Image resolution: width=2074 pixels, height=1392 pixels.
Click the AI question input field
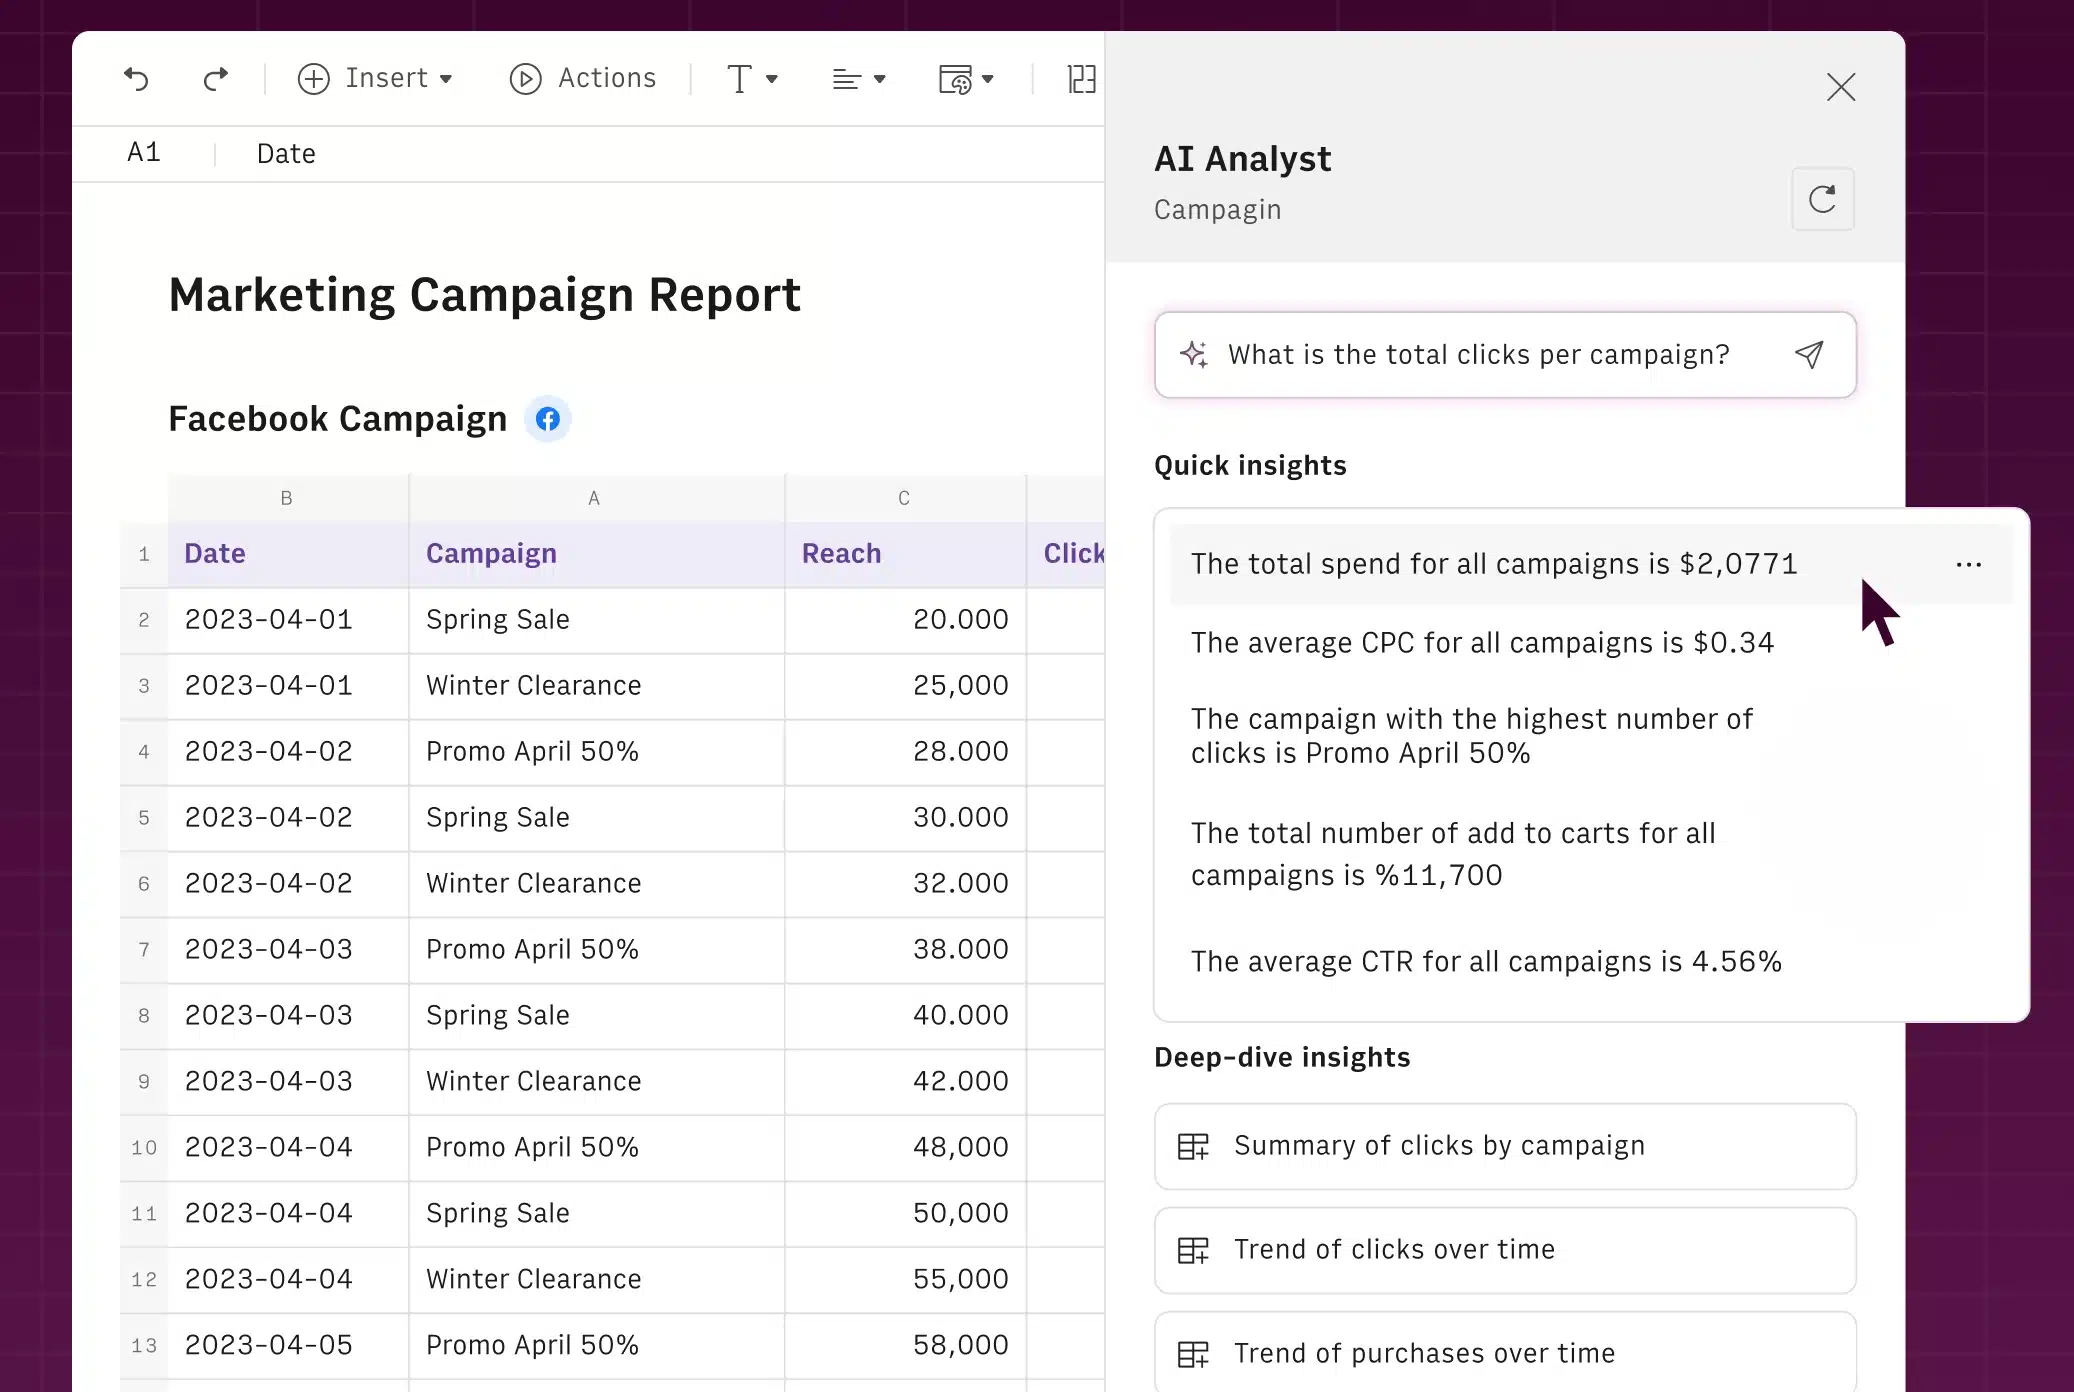click(x=1478, y=355)
